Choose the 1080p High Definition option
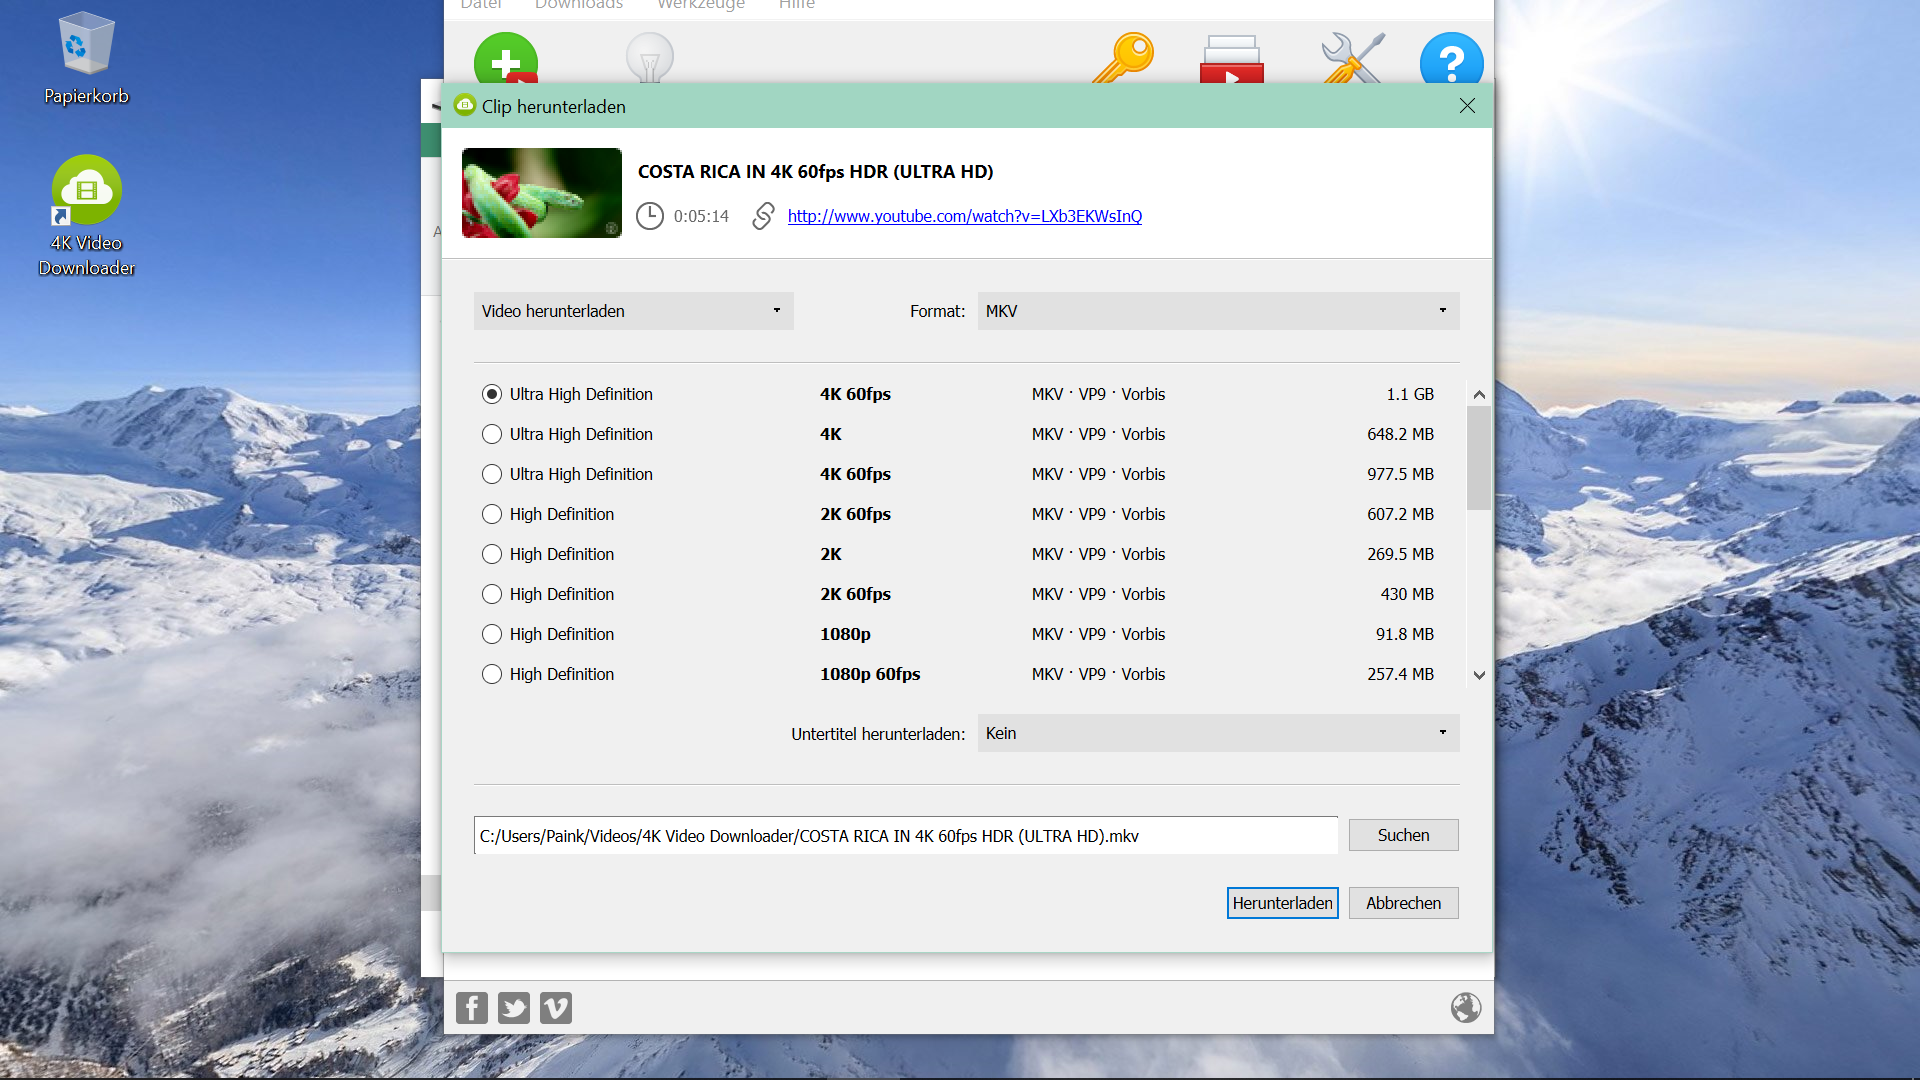Viewport: 1920px width, 1080px height. [492, 634]
